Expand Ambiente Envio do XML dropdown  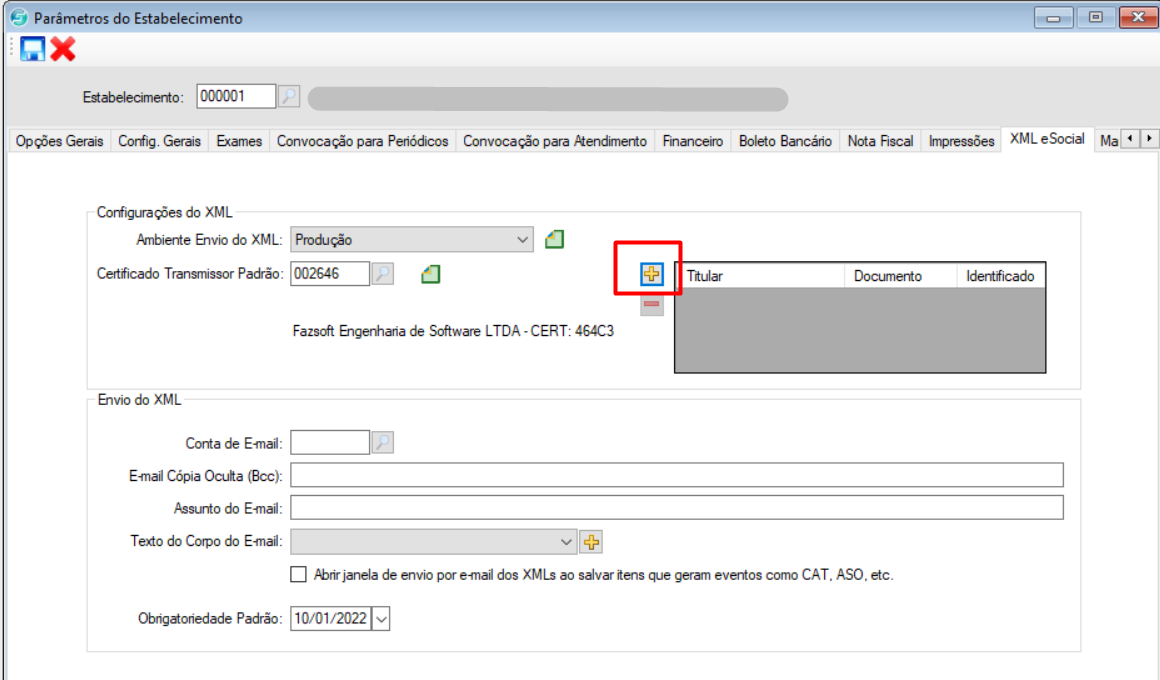[x=523, y=240]
